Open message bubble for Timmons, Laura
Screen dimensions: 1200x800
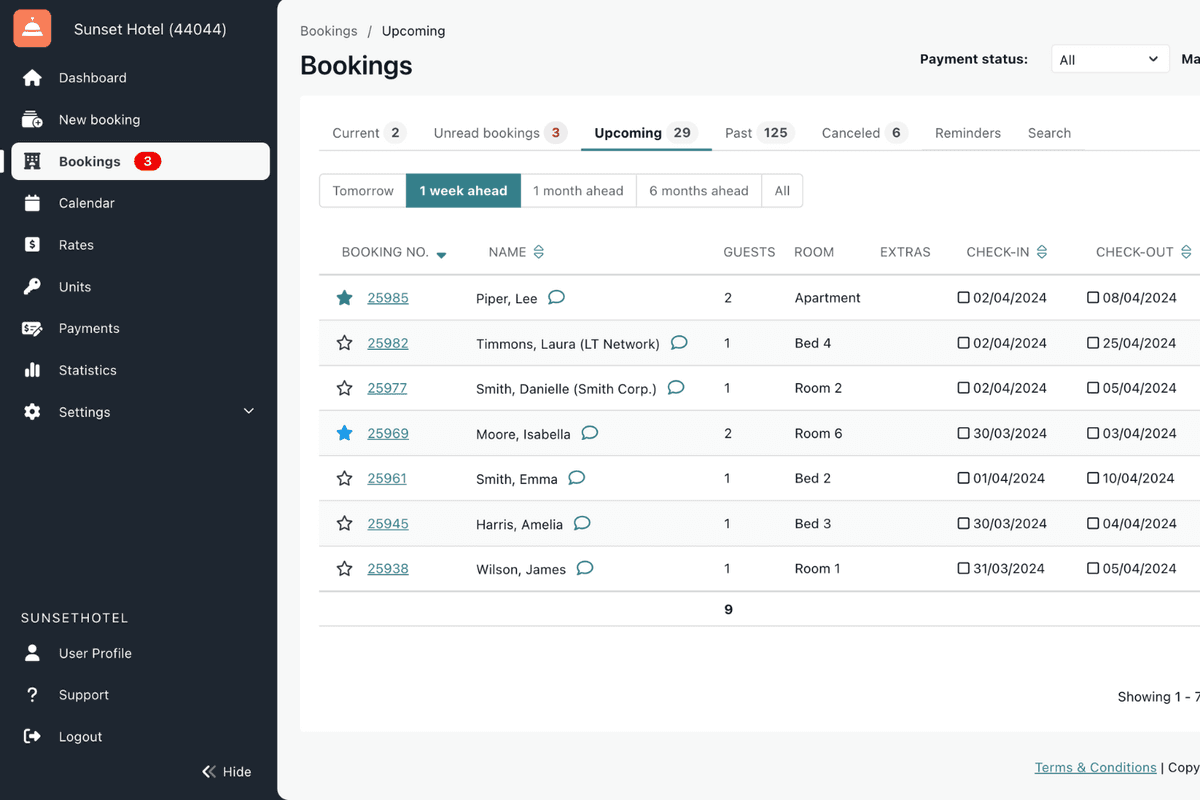679,343
